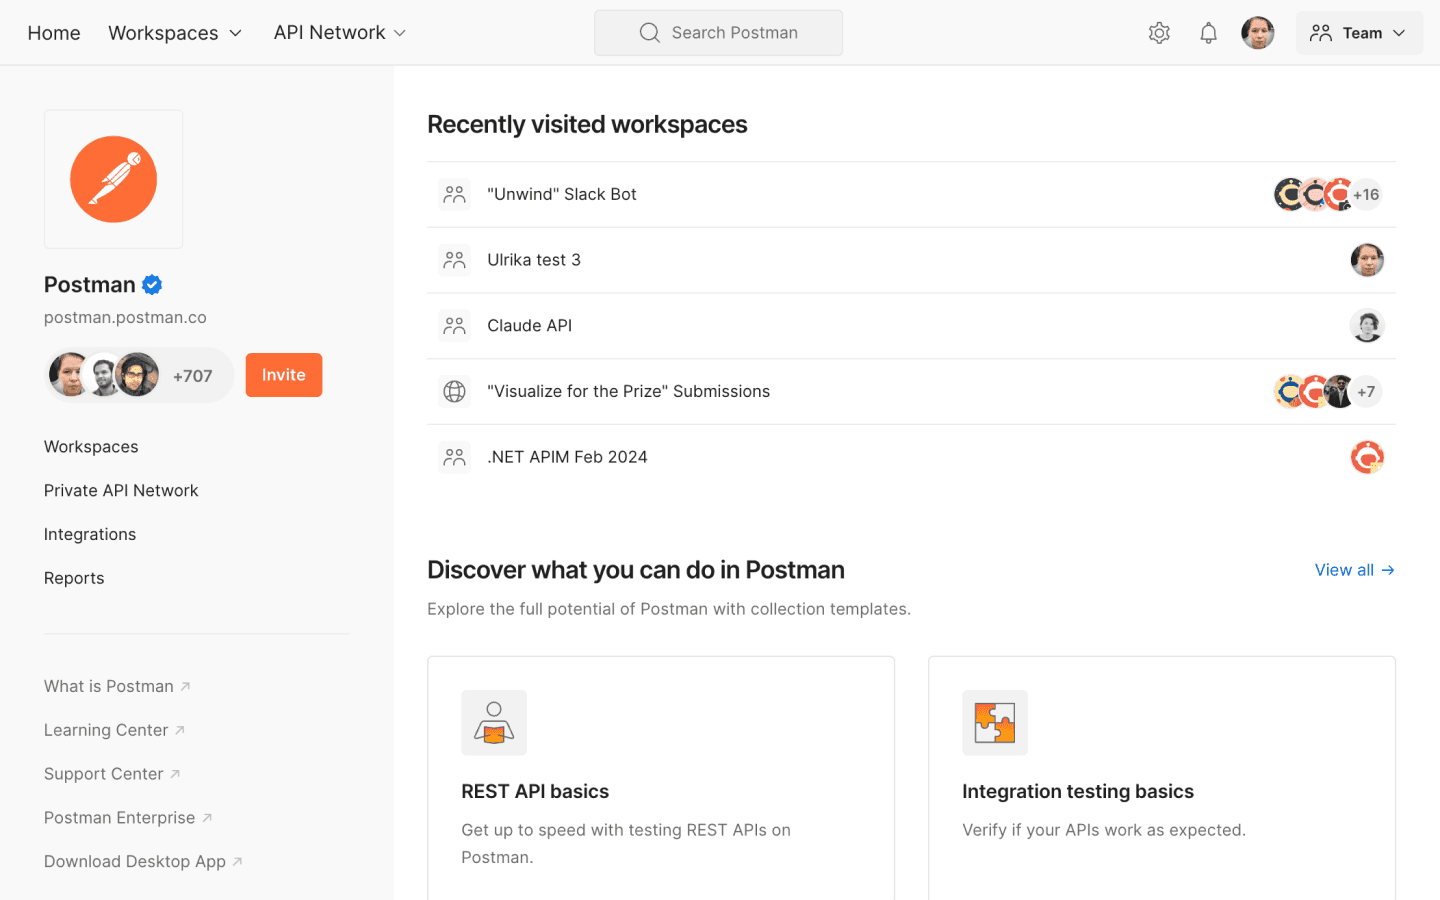The image size is (1440, 900).
Task: Click the first team member avatar in sidebar
Action: [70, 375]
